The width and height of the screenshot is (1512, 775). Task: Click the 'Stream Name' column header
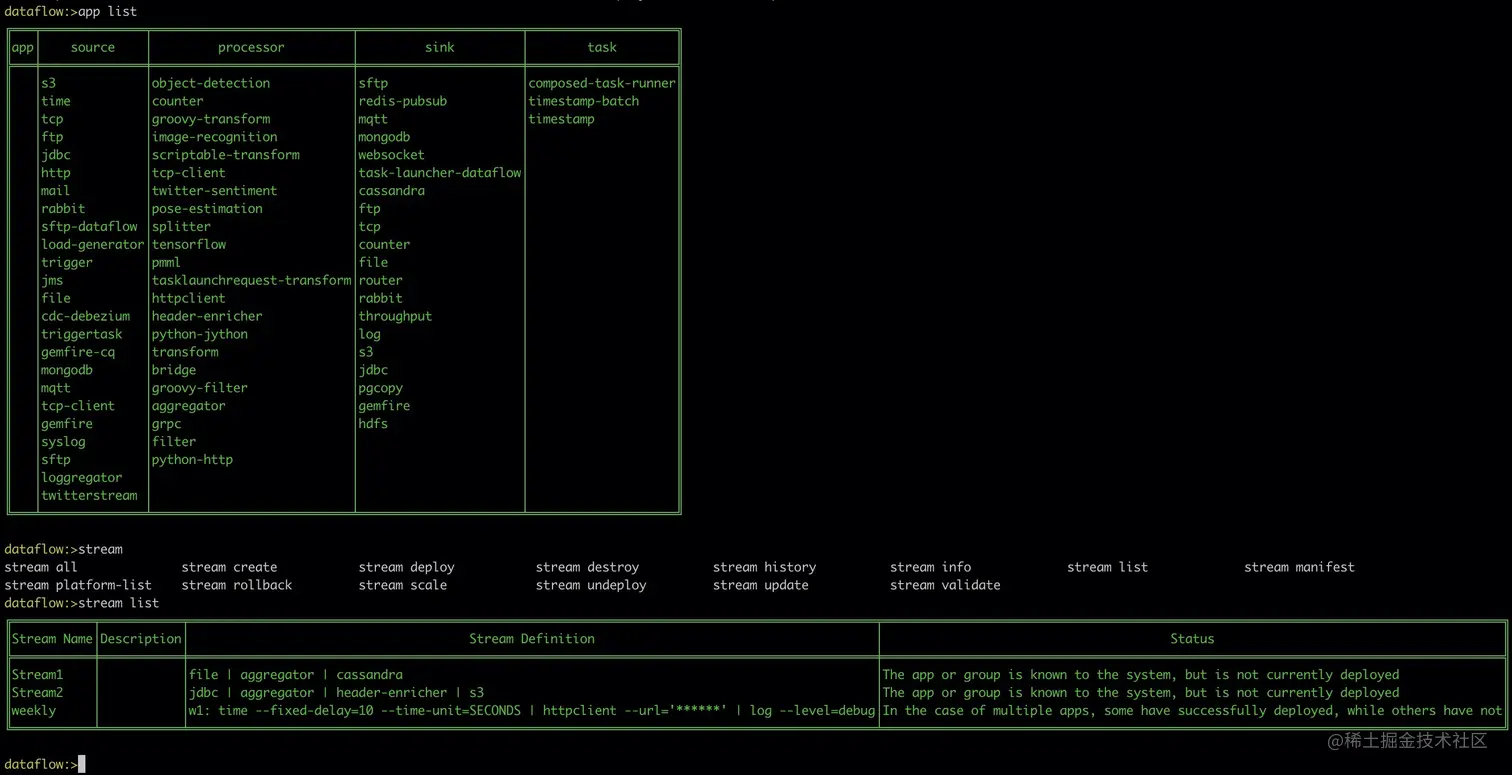pyautogui.click(x=52, y=638)
